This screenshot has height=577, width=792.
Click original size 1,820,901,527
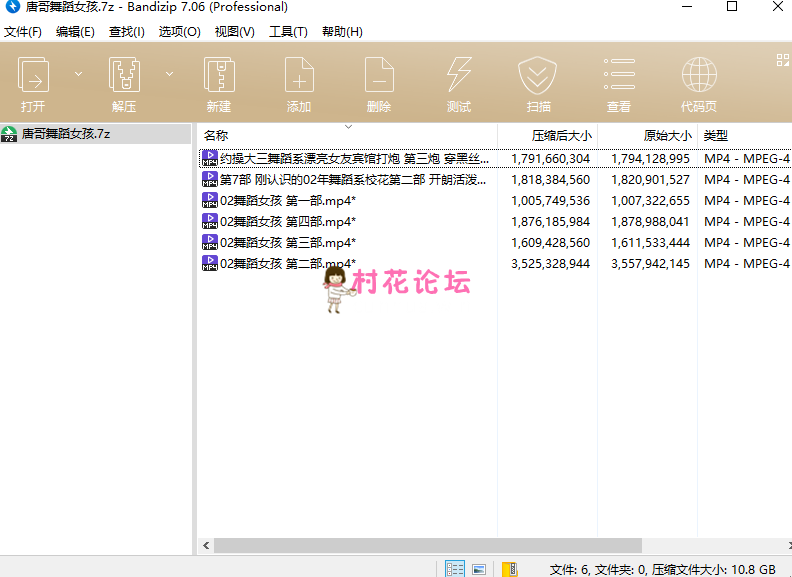coord(651,180)
